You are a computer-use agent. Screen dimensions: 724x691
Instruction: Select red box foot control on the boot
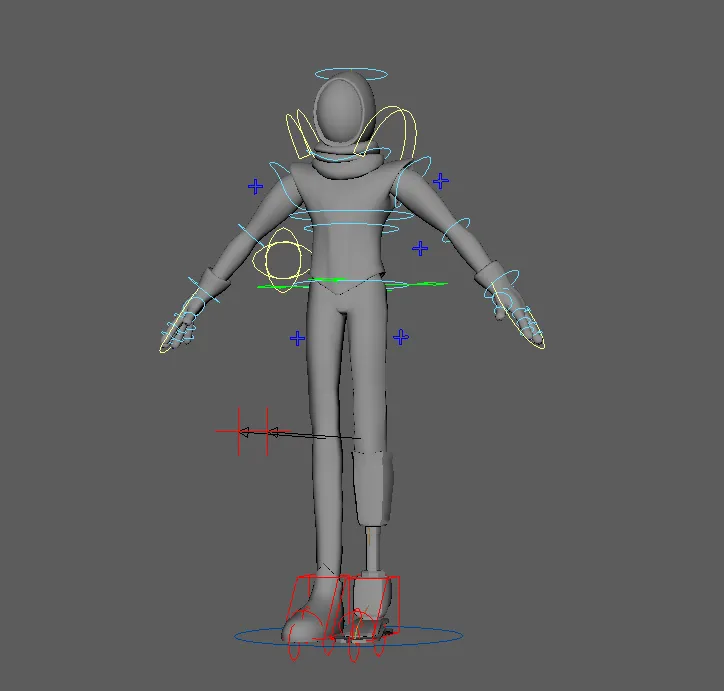(319, 607)
